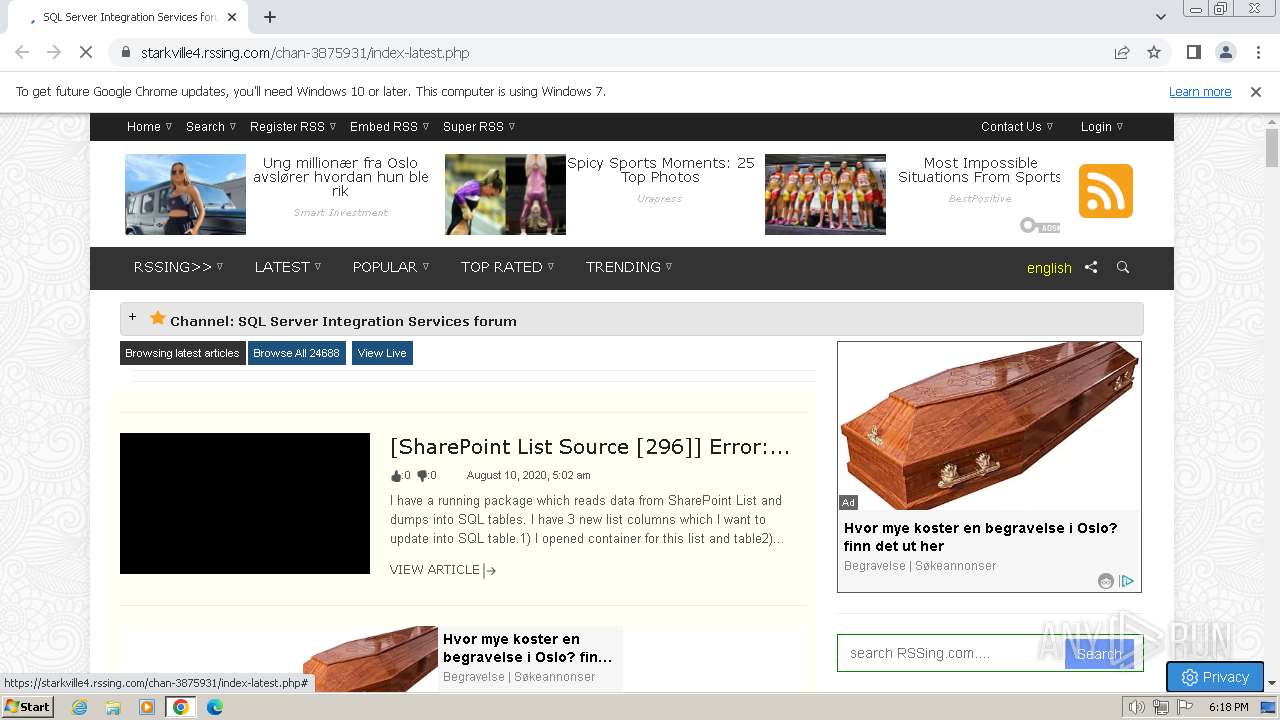Expand the Register RSS menu
1280x720 pixels.
[293, 127]
